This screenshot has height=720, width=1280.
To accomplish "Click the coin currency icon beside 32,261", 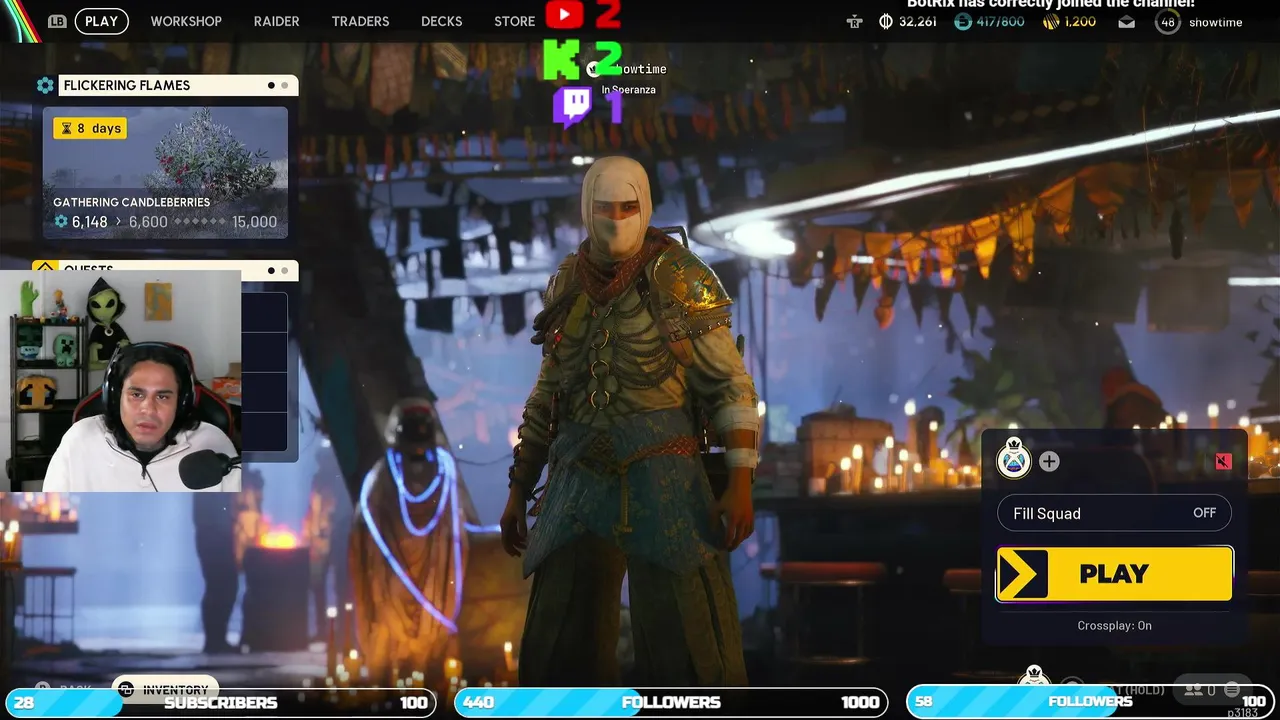I will tap(885, 21).
